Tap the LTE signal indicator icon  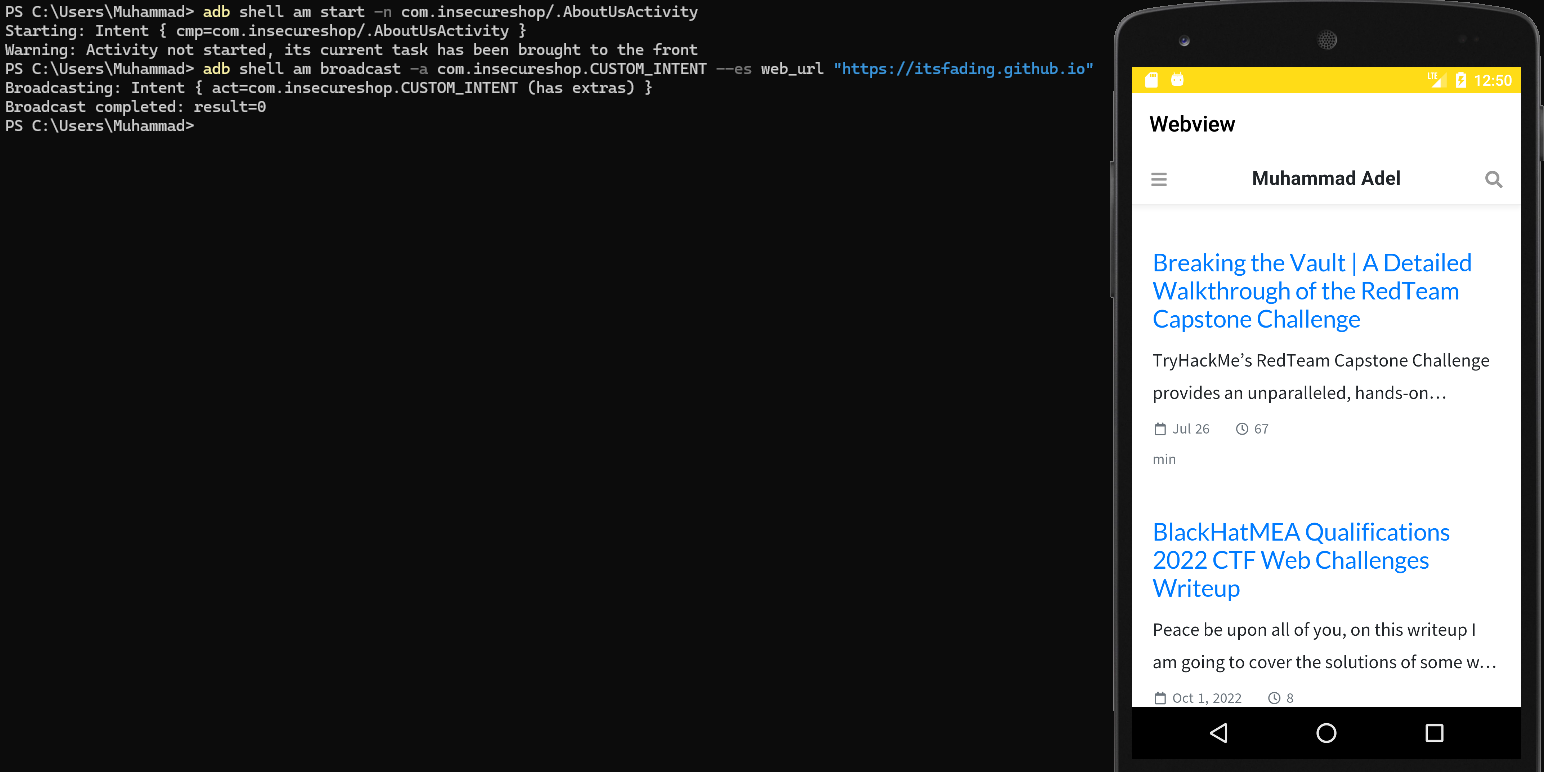1438,80
